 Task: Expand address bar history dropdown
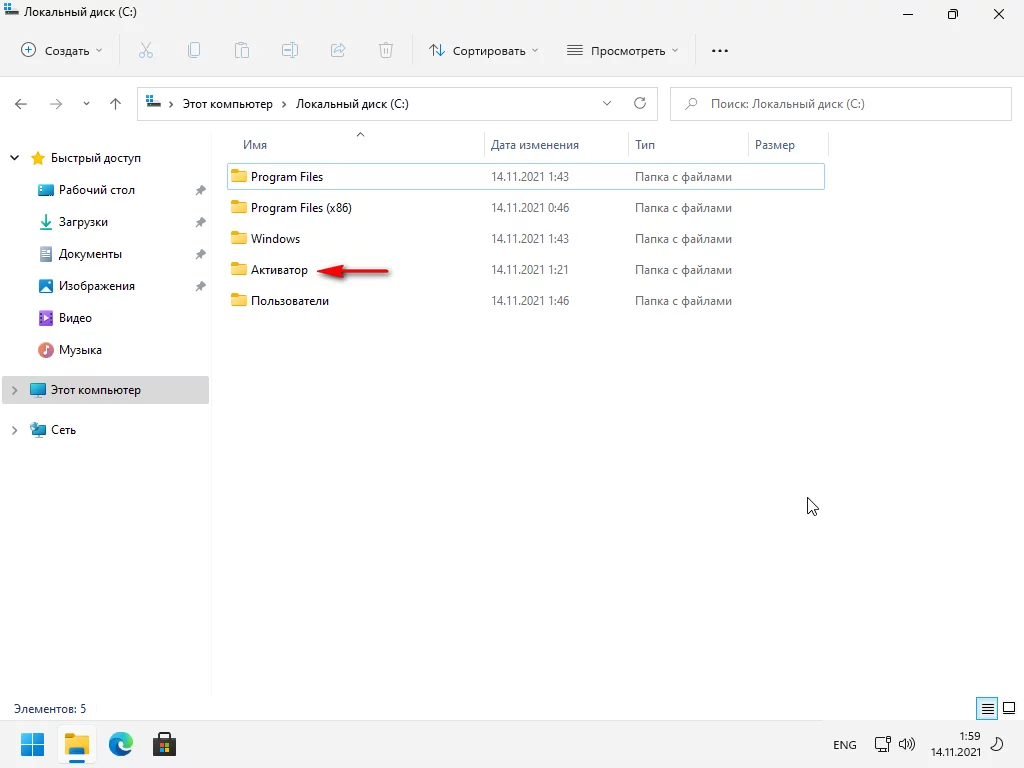(x=607, y=103)
